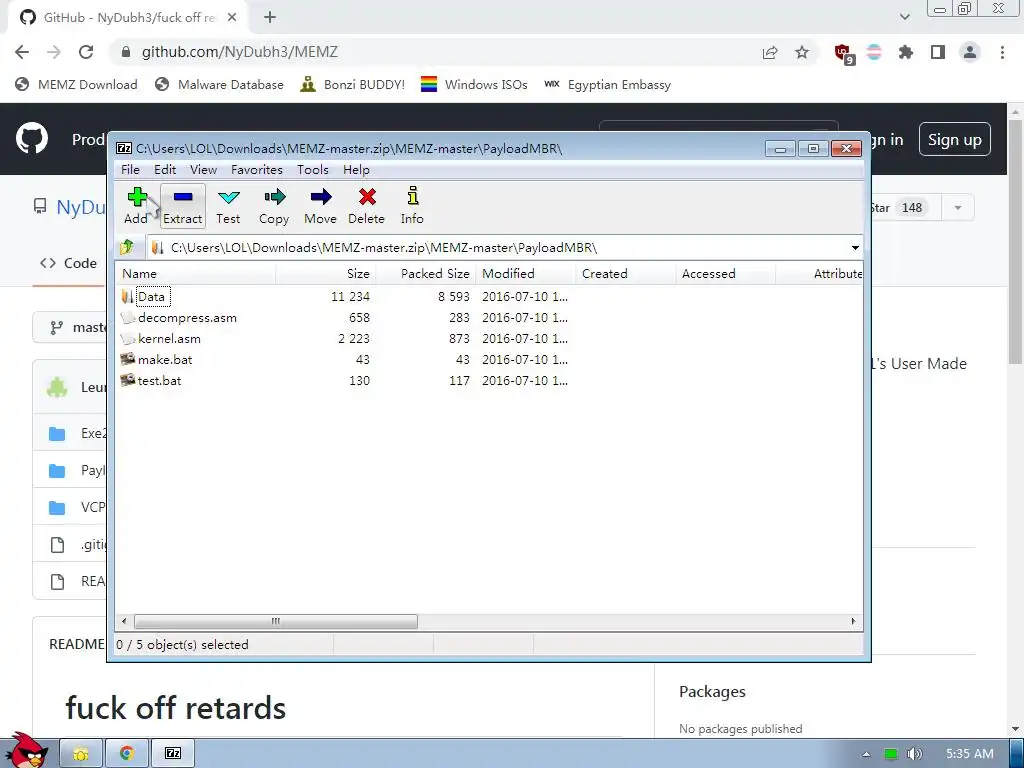This screenshot has width=1024, height=768.
Task: Open the Info toolbar icon
Action: coord(412,206)
